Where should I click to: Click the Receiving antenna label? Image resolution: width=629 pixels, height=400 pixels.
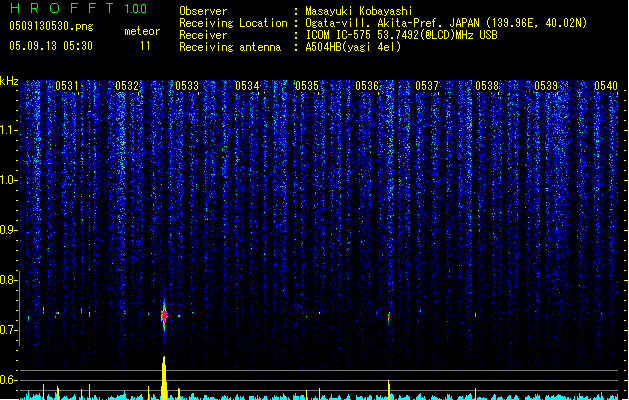230,47
